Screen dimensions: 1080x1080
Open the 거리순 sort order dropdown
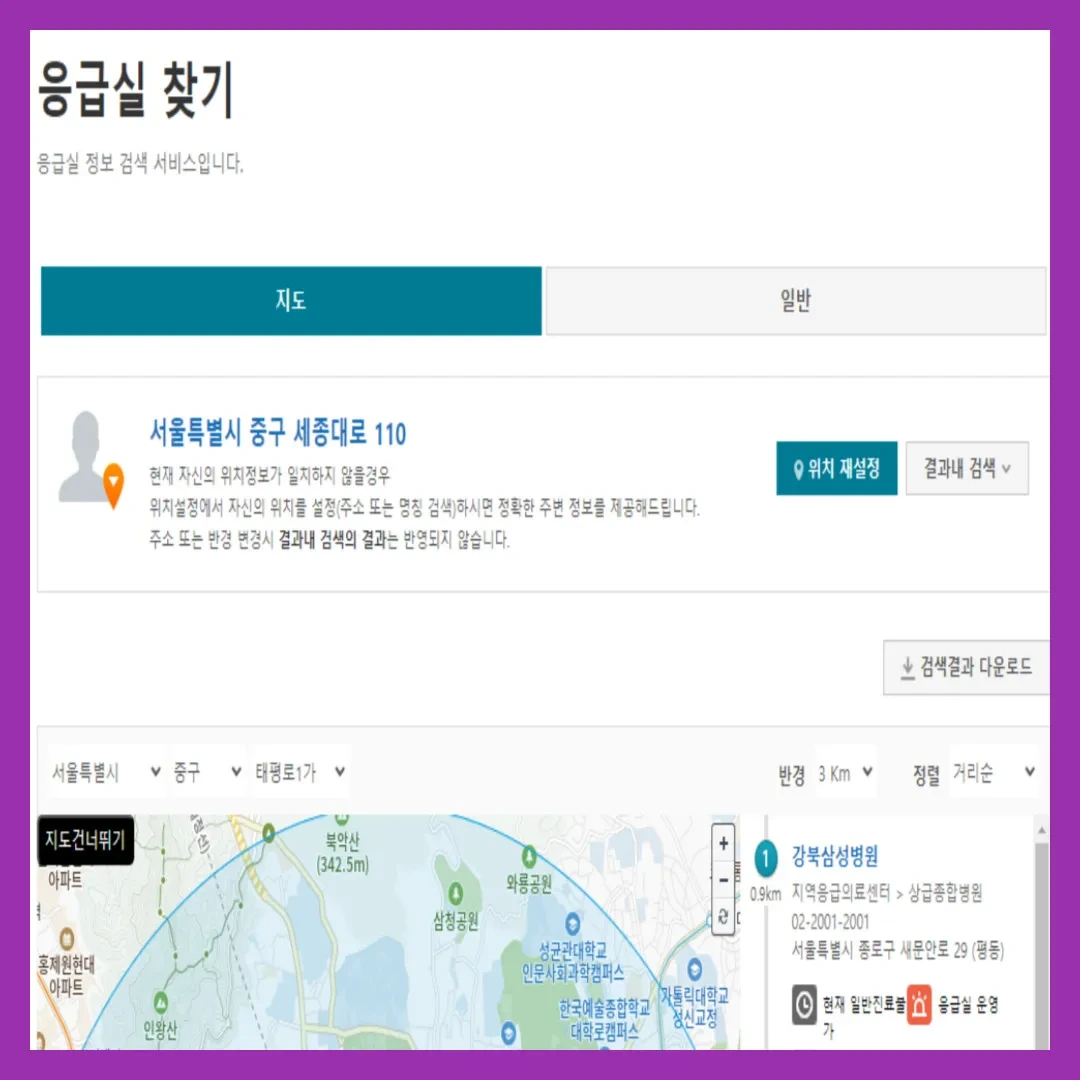pos(994,773)
